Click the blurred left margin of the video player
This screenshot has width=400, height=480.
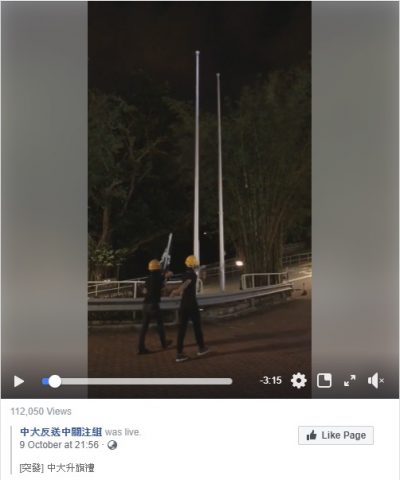[x=44, y=187]
